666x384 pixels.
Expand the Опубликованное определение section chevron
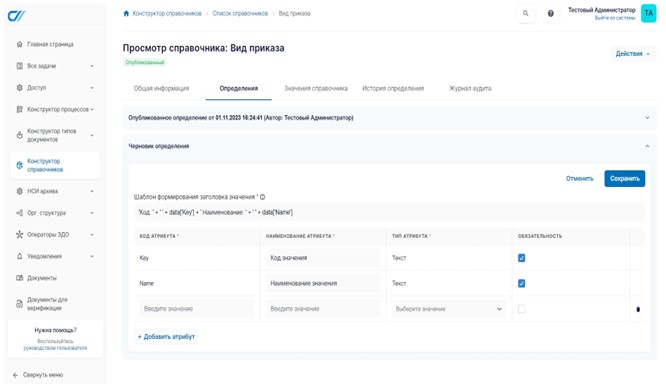(x=647, y=118)
